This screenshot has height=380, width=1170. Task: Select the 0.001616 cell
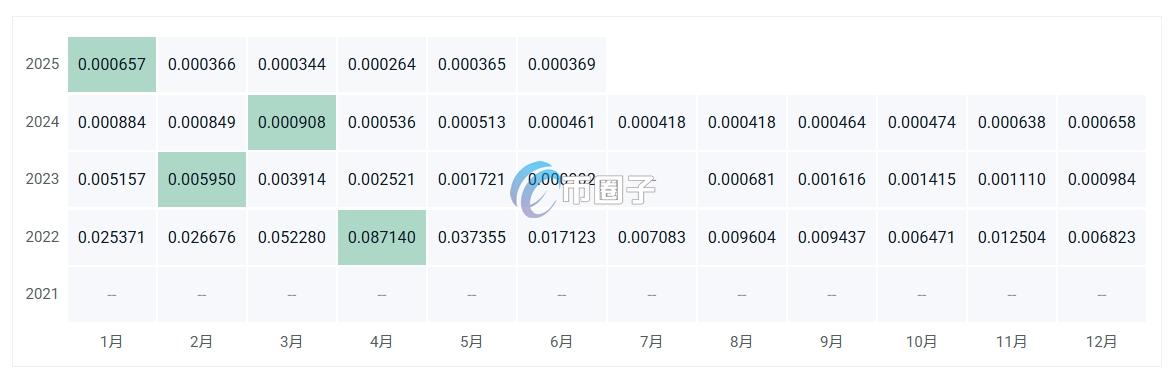(832, 179)
